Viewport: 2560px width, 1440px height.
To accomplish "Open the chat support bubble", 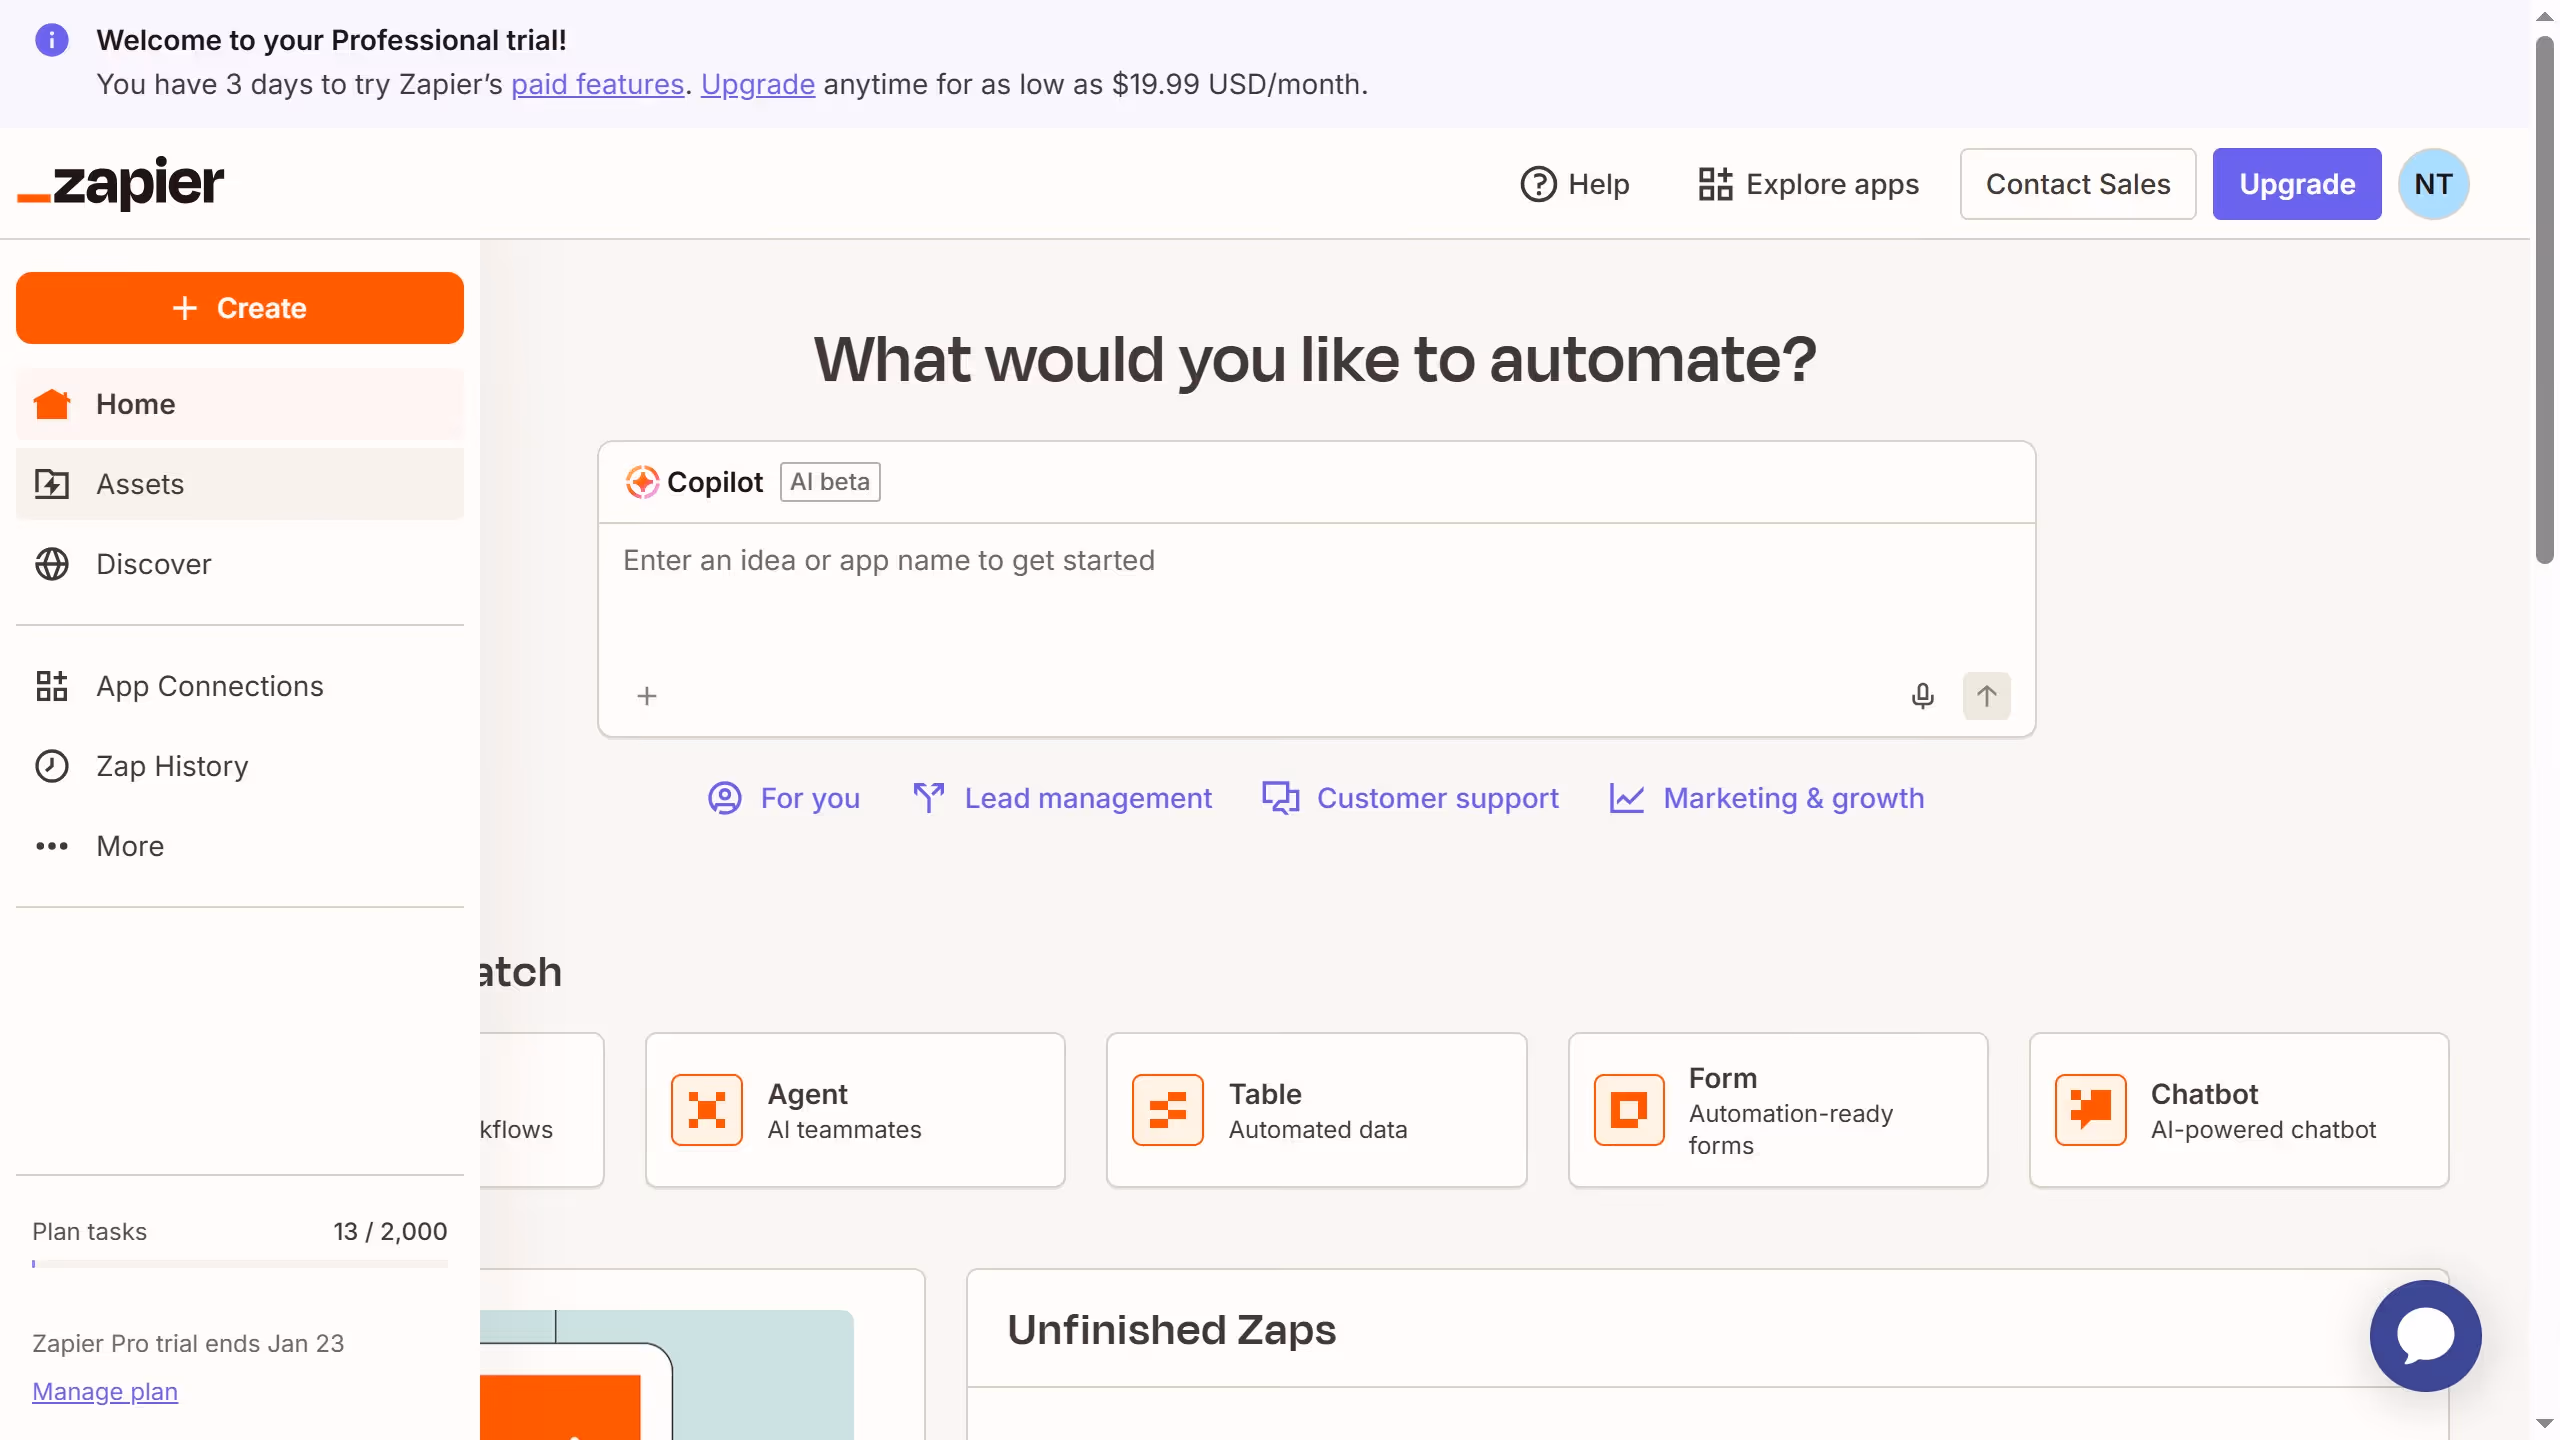I will click(x=2424, y=1334).
